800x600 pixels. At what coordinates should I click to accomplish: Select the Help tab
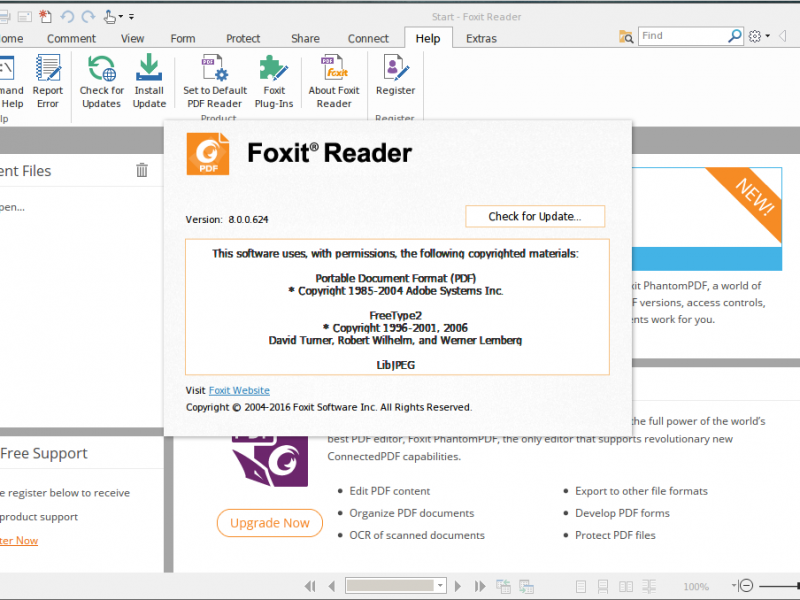point(428,38)
